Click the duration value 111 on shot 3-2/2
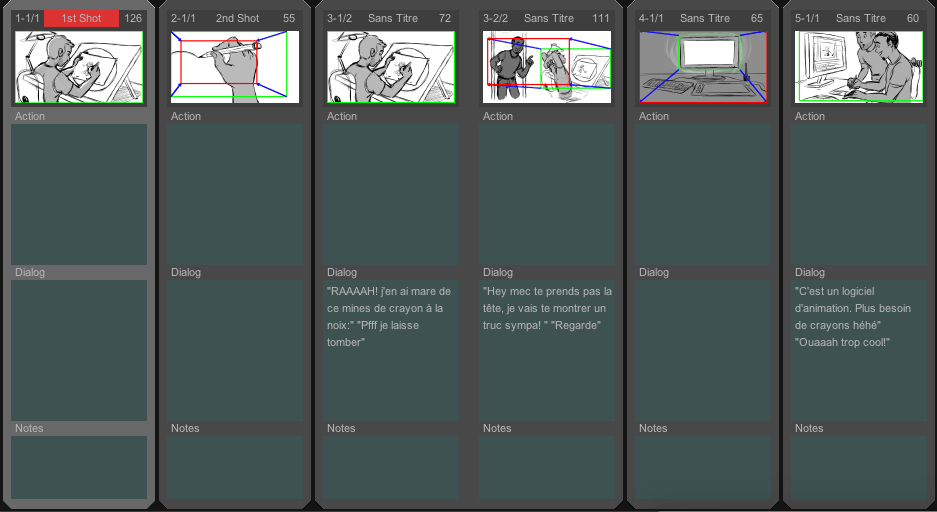 click(601, 19)
